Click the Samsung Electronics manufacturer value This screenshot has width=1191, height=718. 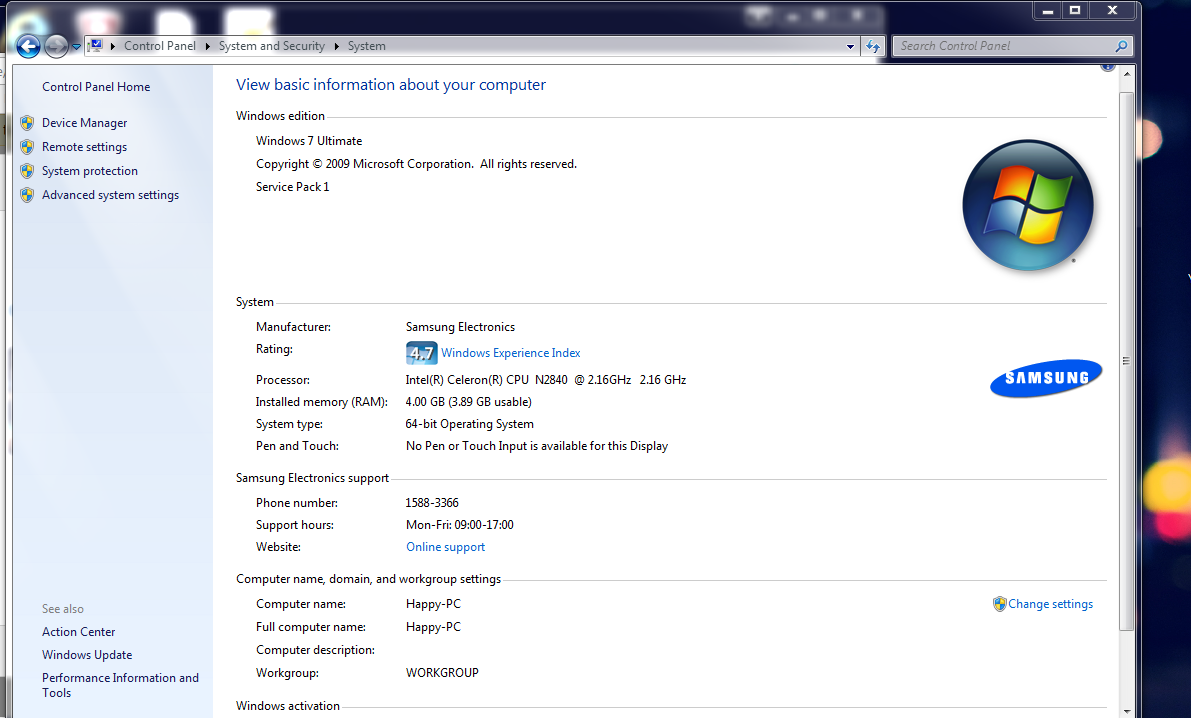pos(460,327)
